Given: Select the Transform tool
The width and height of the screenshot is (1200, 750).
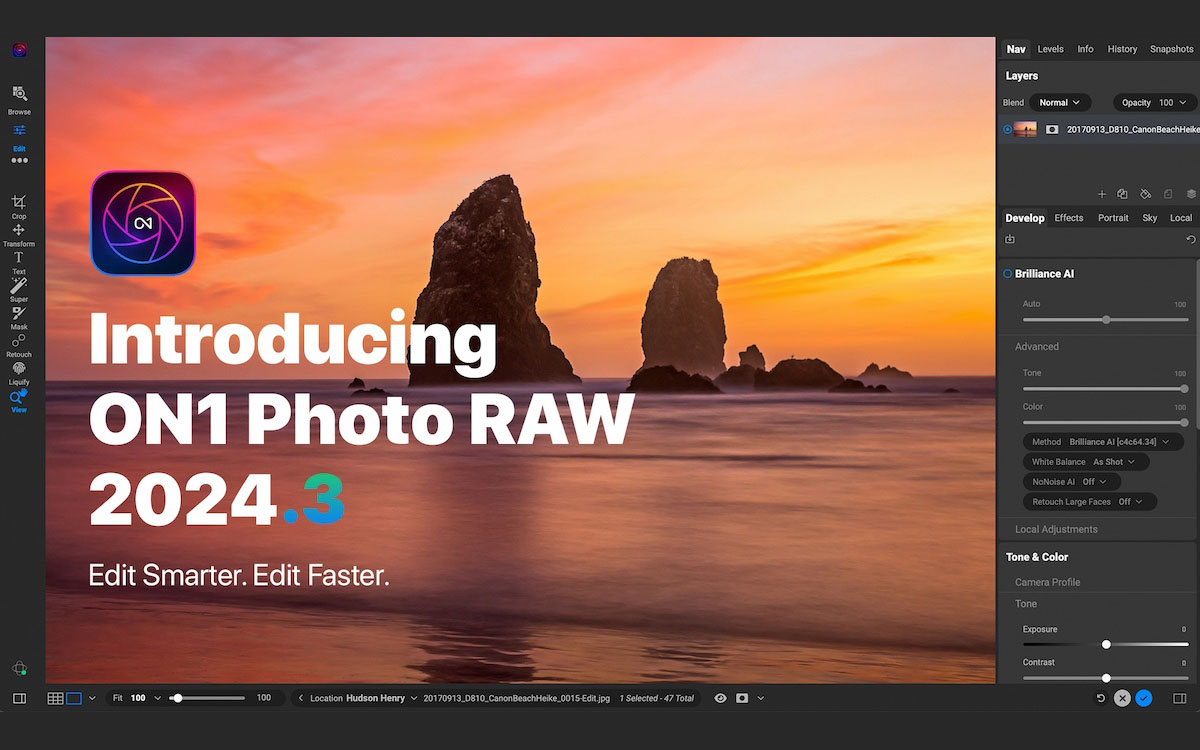Looking at the screenshot, I should click(x=19, y=235).
